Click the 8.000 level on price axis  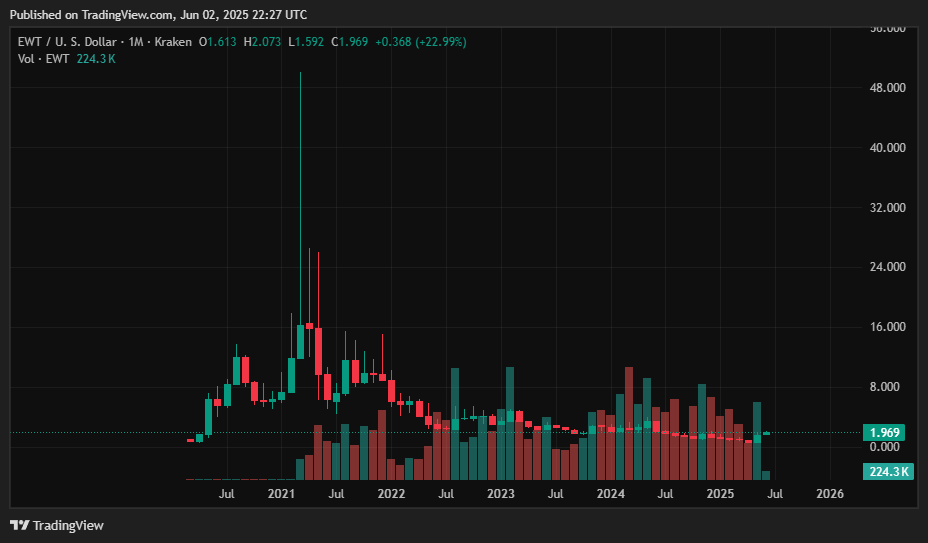[887, 387]
